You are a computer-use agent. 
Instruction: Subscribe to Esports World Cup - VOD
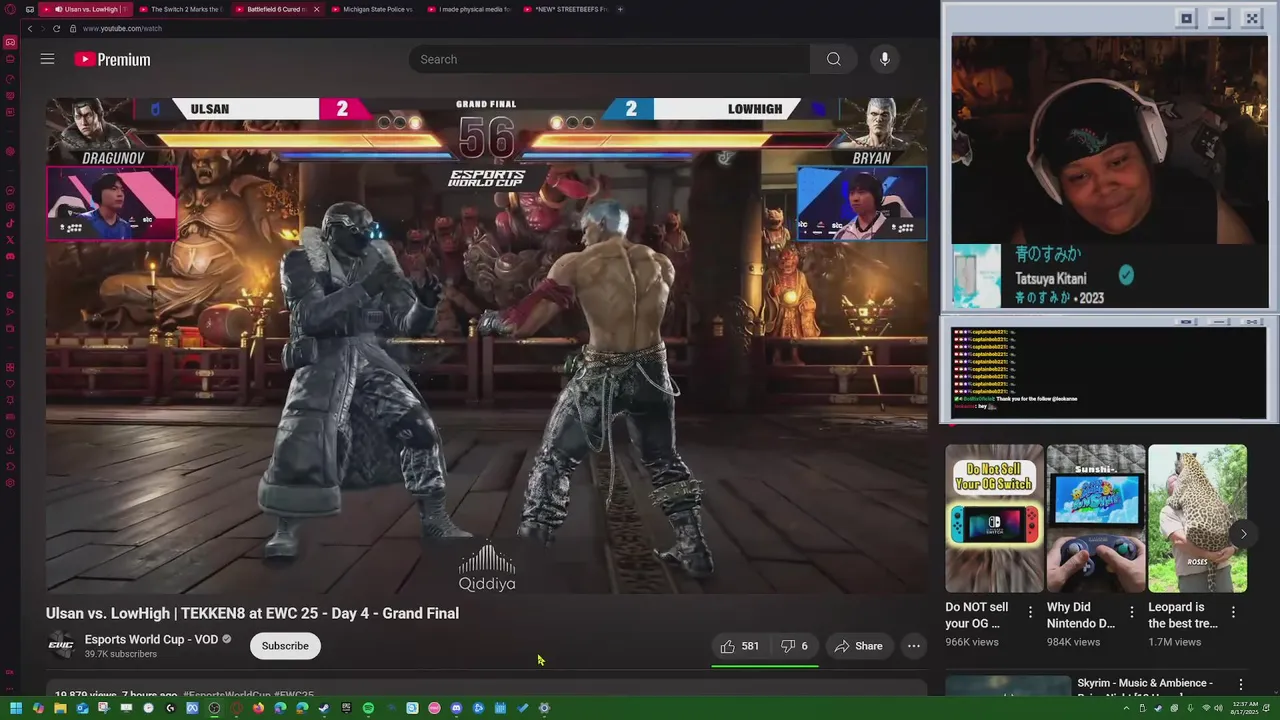coord(285,646)
